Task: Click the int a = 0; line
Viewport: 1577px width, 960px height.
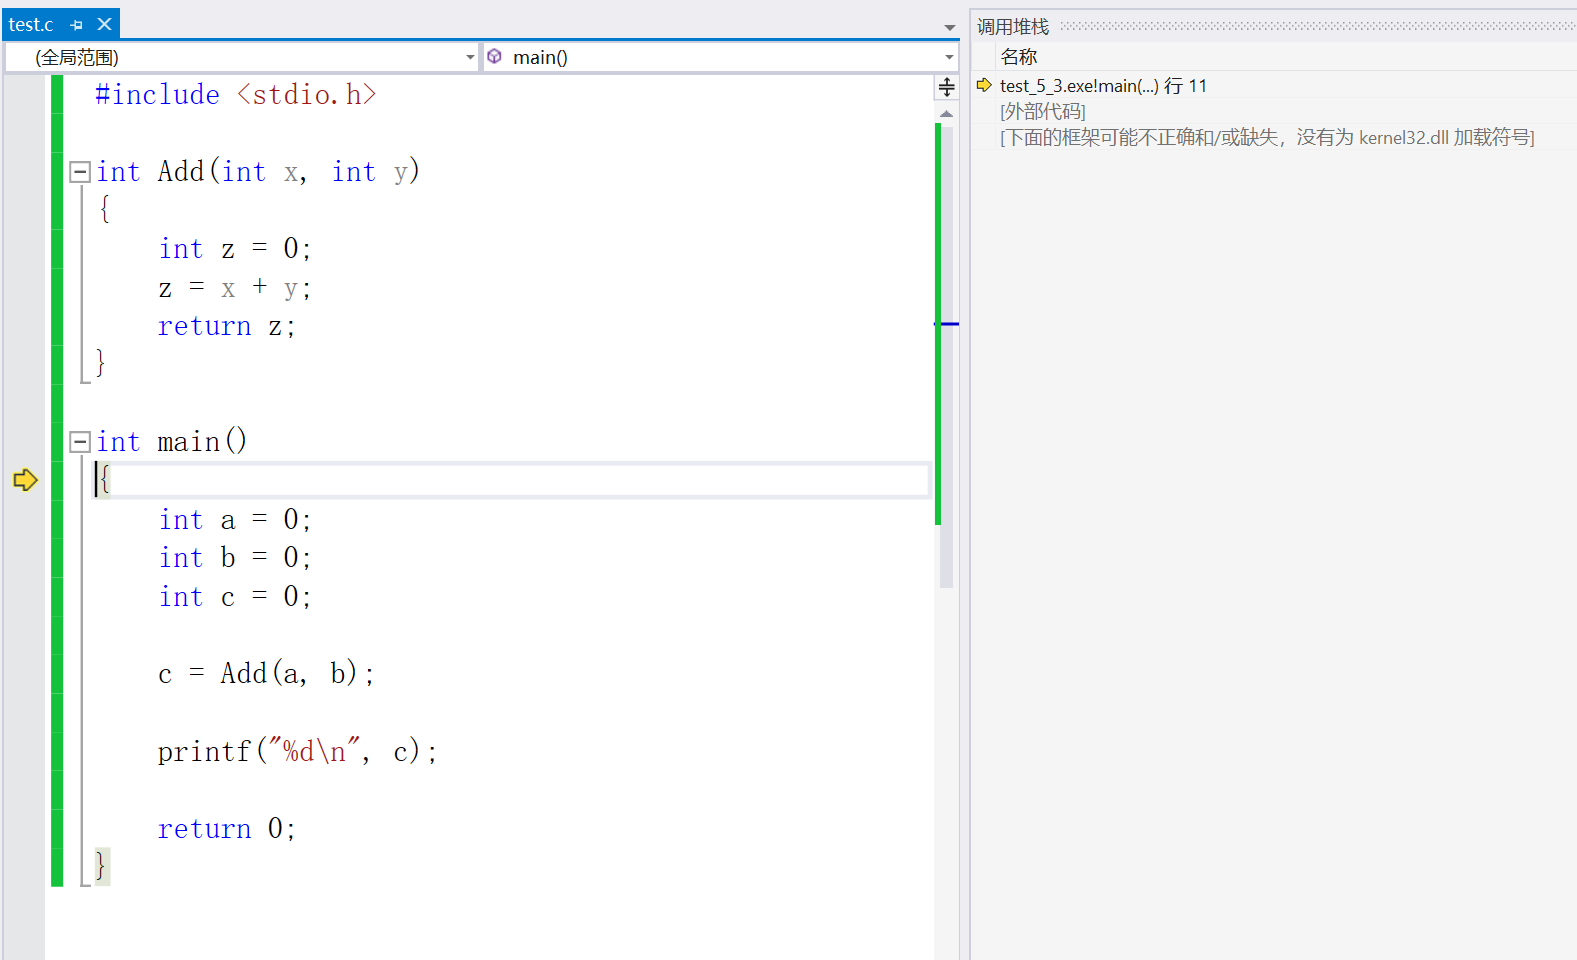Action: pos(235,520)
